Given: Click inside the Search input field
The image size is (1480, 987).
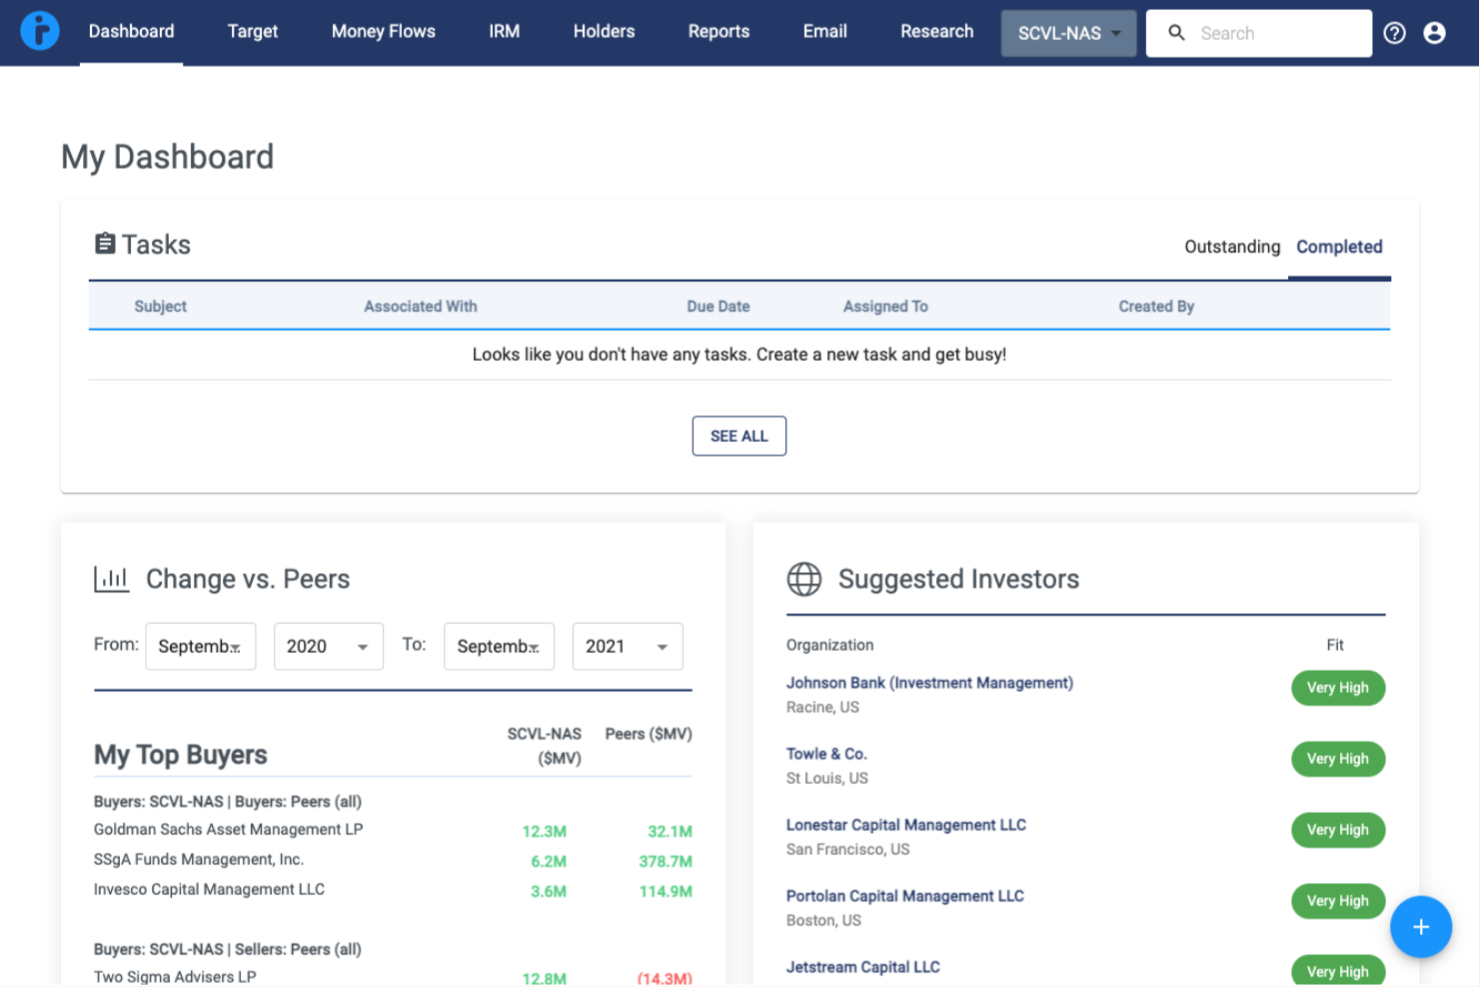Looking at the screenshot, I should (x=1270, y=32).
